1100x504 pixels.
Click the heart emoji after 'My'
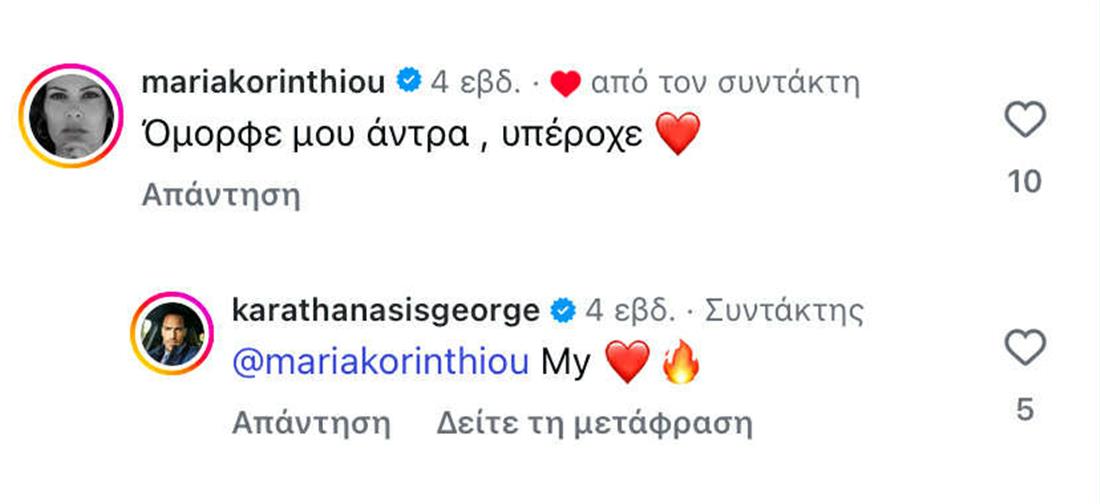point(628,364)
